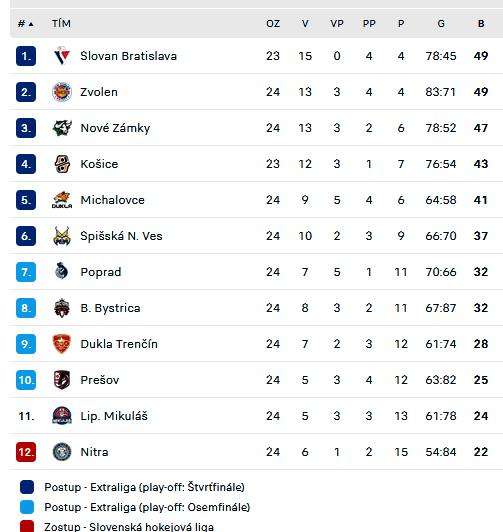Sort standings by G goals column
The height and width of the screenshot is (532, 503).
click(441, 24)
